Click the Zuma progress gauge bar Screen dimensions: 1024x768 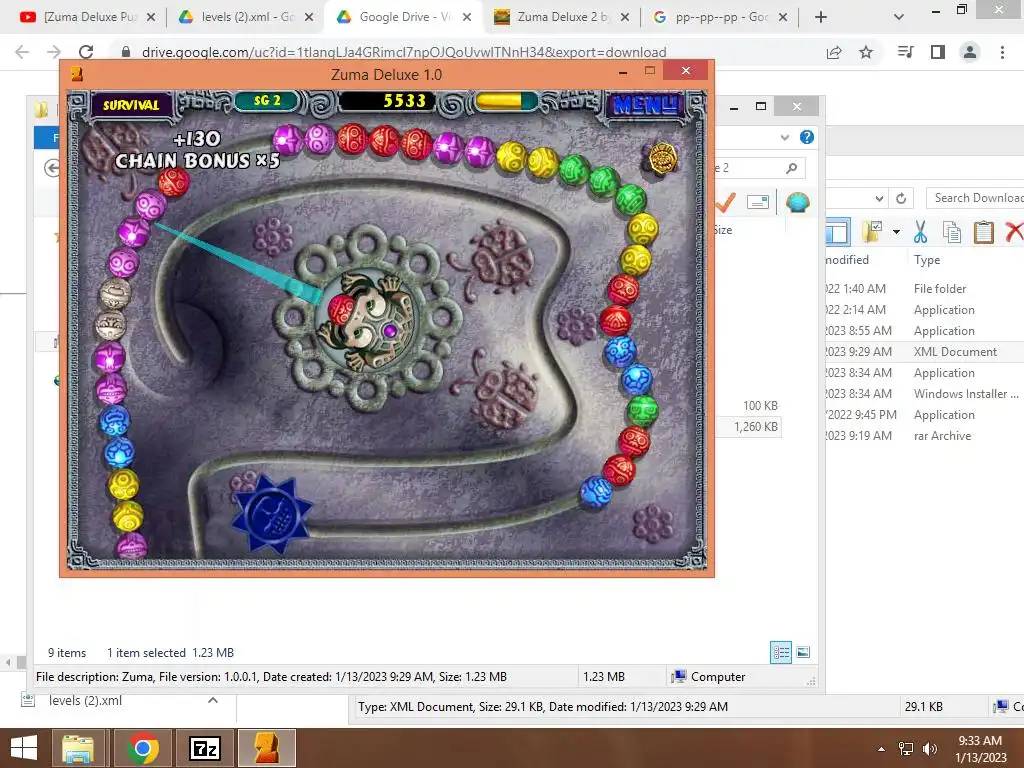(506, 101)
